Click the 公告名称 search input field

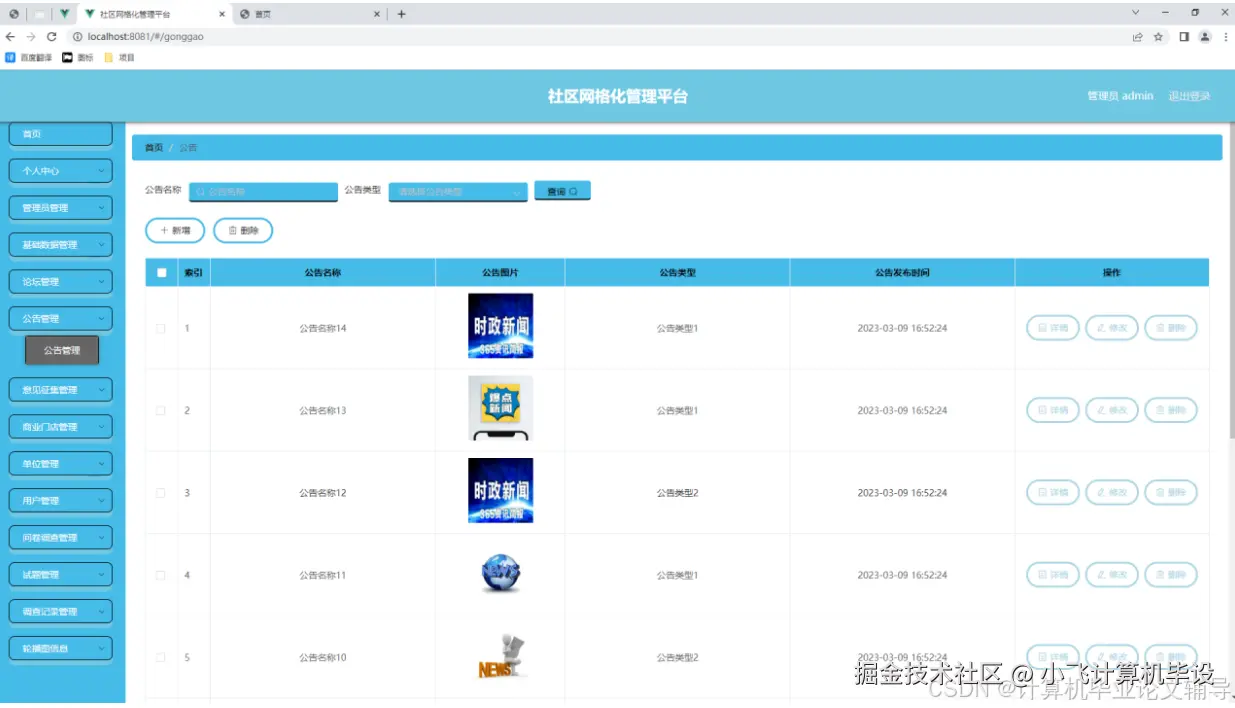262,190
